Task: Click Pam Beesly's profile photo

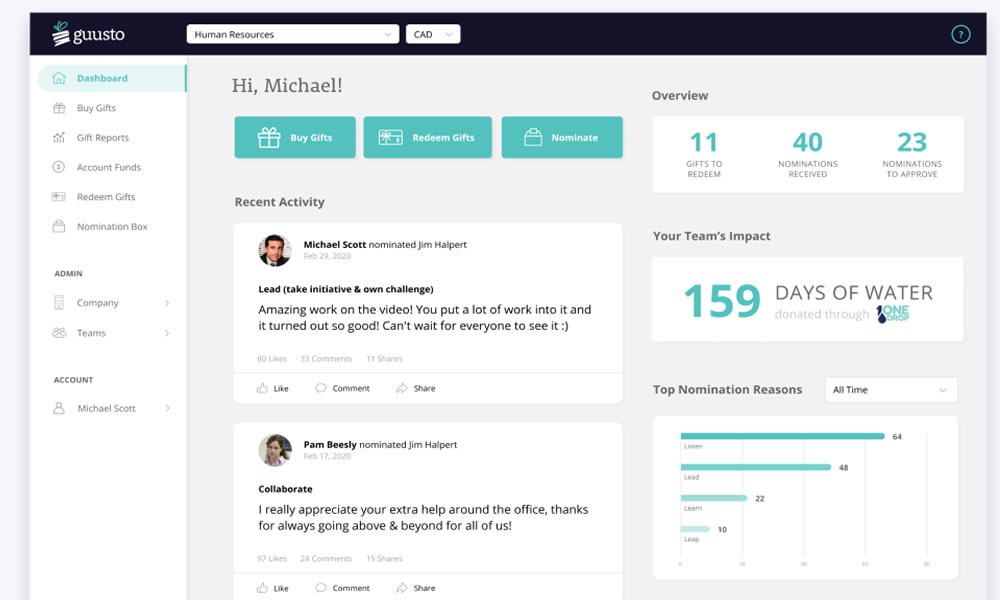Action: coord(275,450)
